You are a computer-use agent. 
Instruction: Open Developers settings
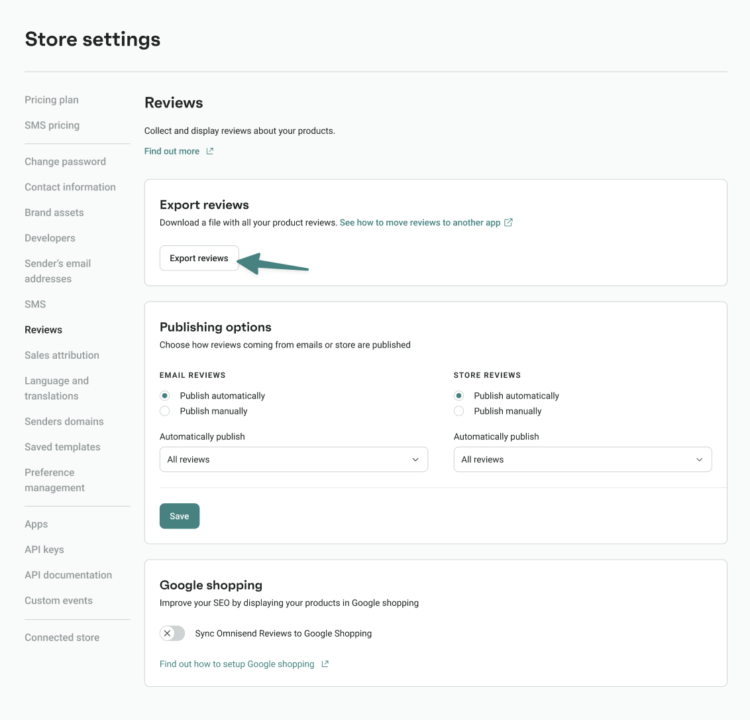click(x=50, y=238)
